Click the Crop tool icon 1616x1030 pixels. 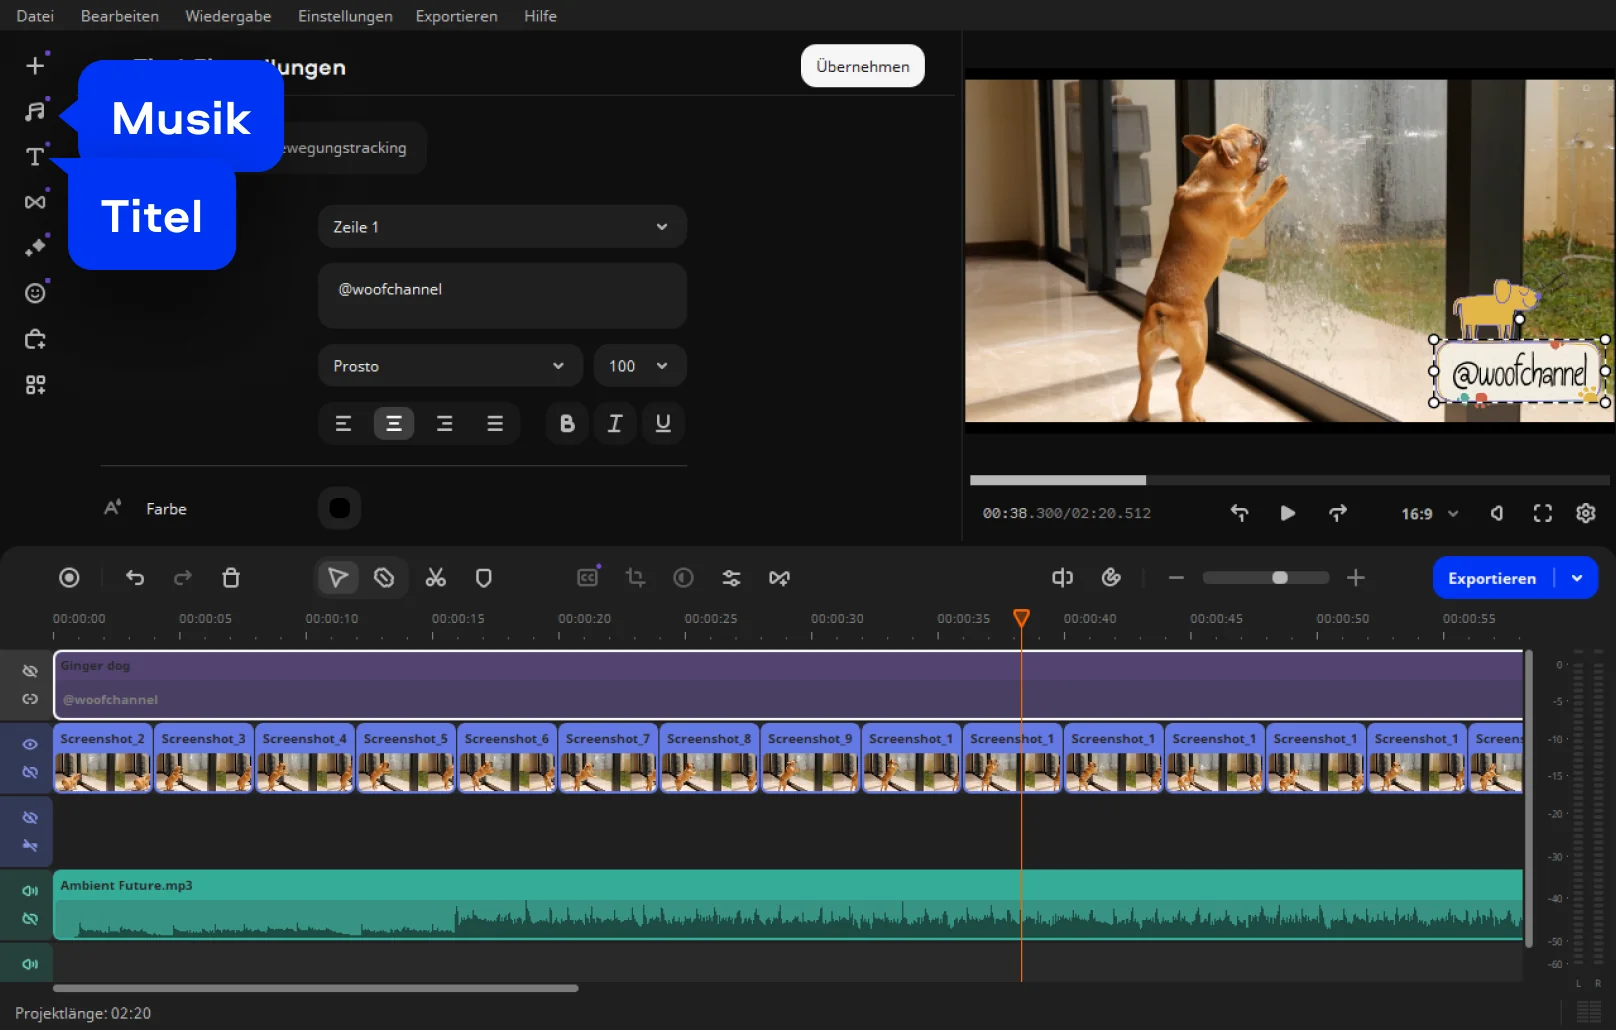pos(635,578)
